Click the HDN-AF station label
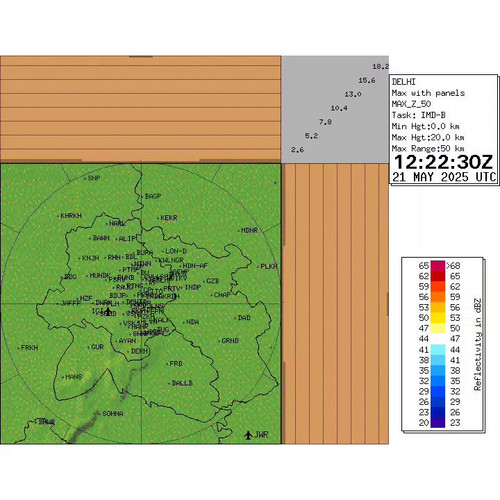The width and height of the screenshot is (500, 500). click(x=195, y=266)
